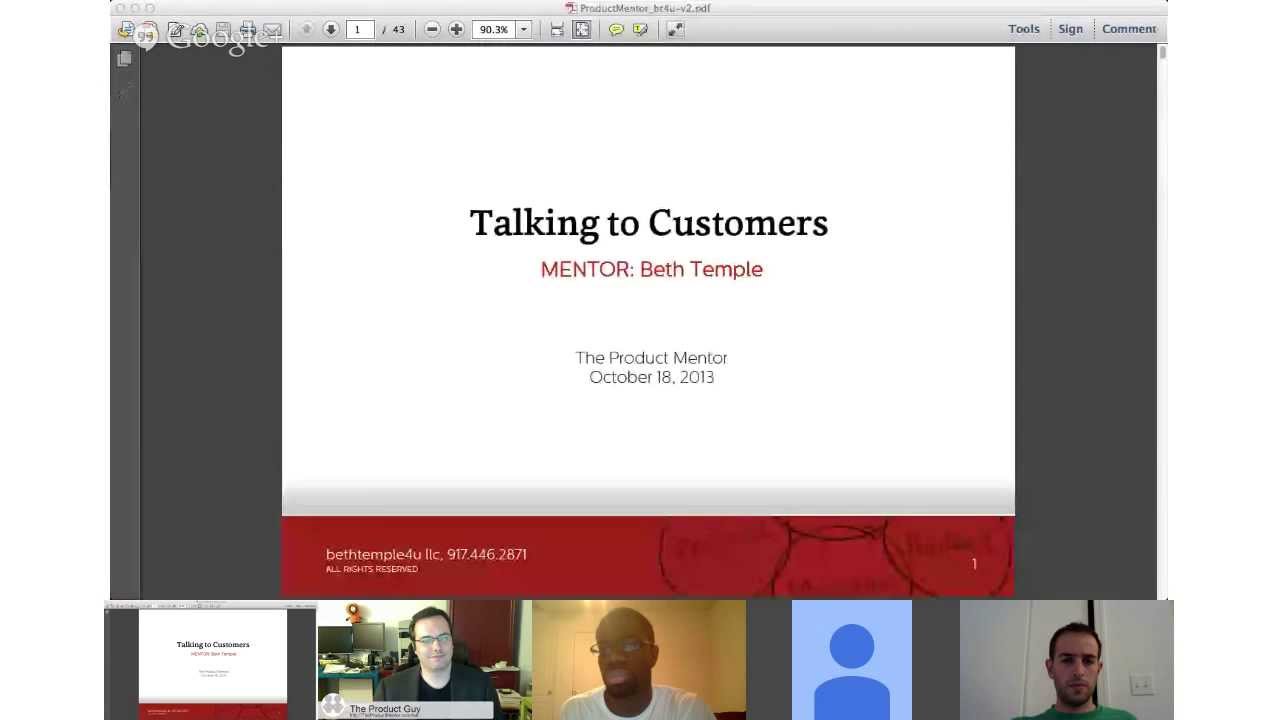Open the page thumbnails sidebar panel icon

tap(124, 59)
